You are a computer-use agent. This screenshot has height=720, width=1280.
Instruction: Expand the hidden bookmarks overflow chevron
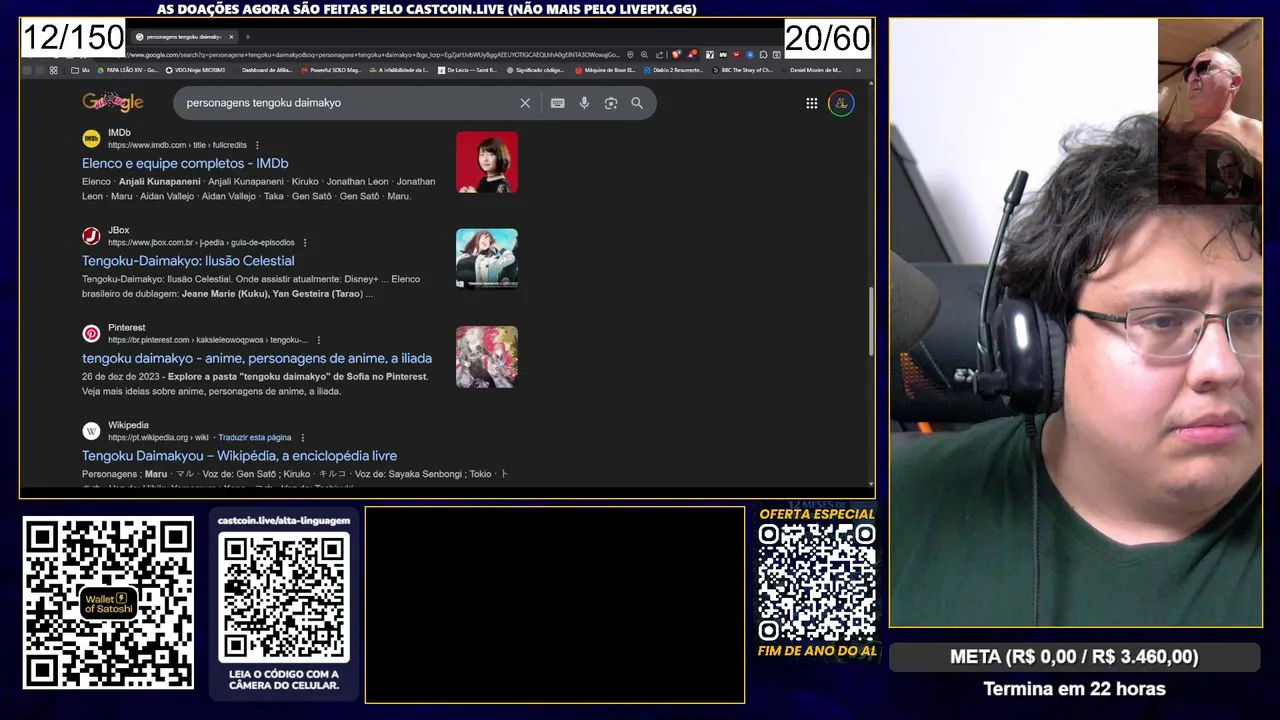point(858,70)
